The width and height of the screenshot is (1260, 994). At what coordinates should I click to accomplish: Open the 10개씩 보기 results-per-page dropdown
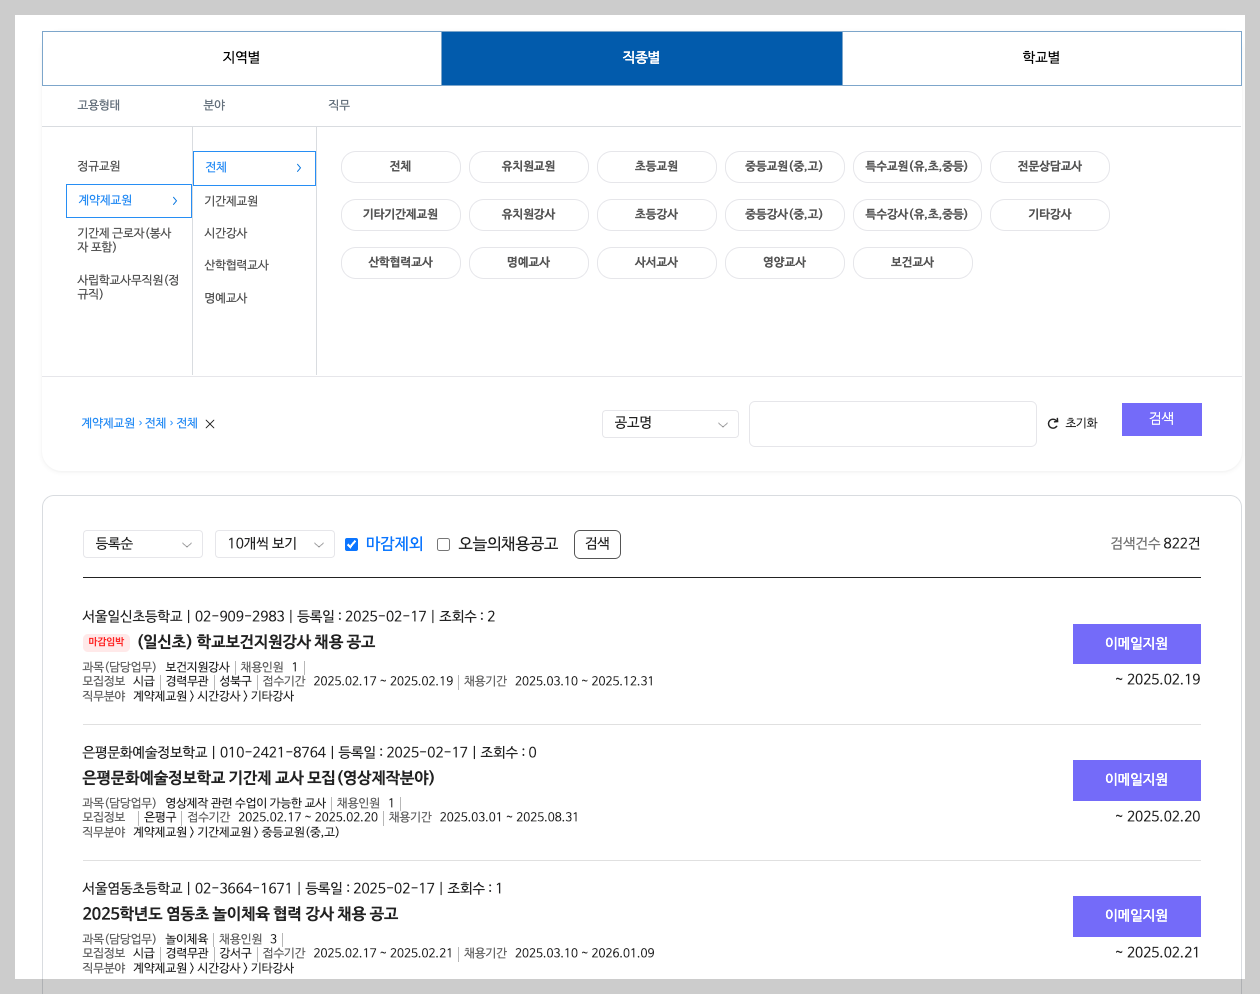[x=274, y=544]
